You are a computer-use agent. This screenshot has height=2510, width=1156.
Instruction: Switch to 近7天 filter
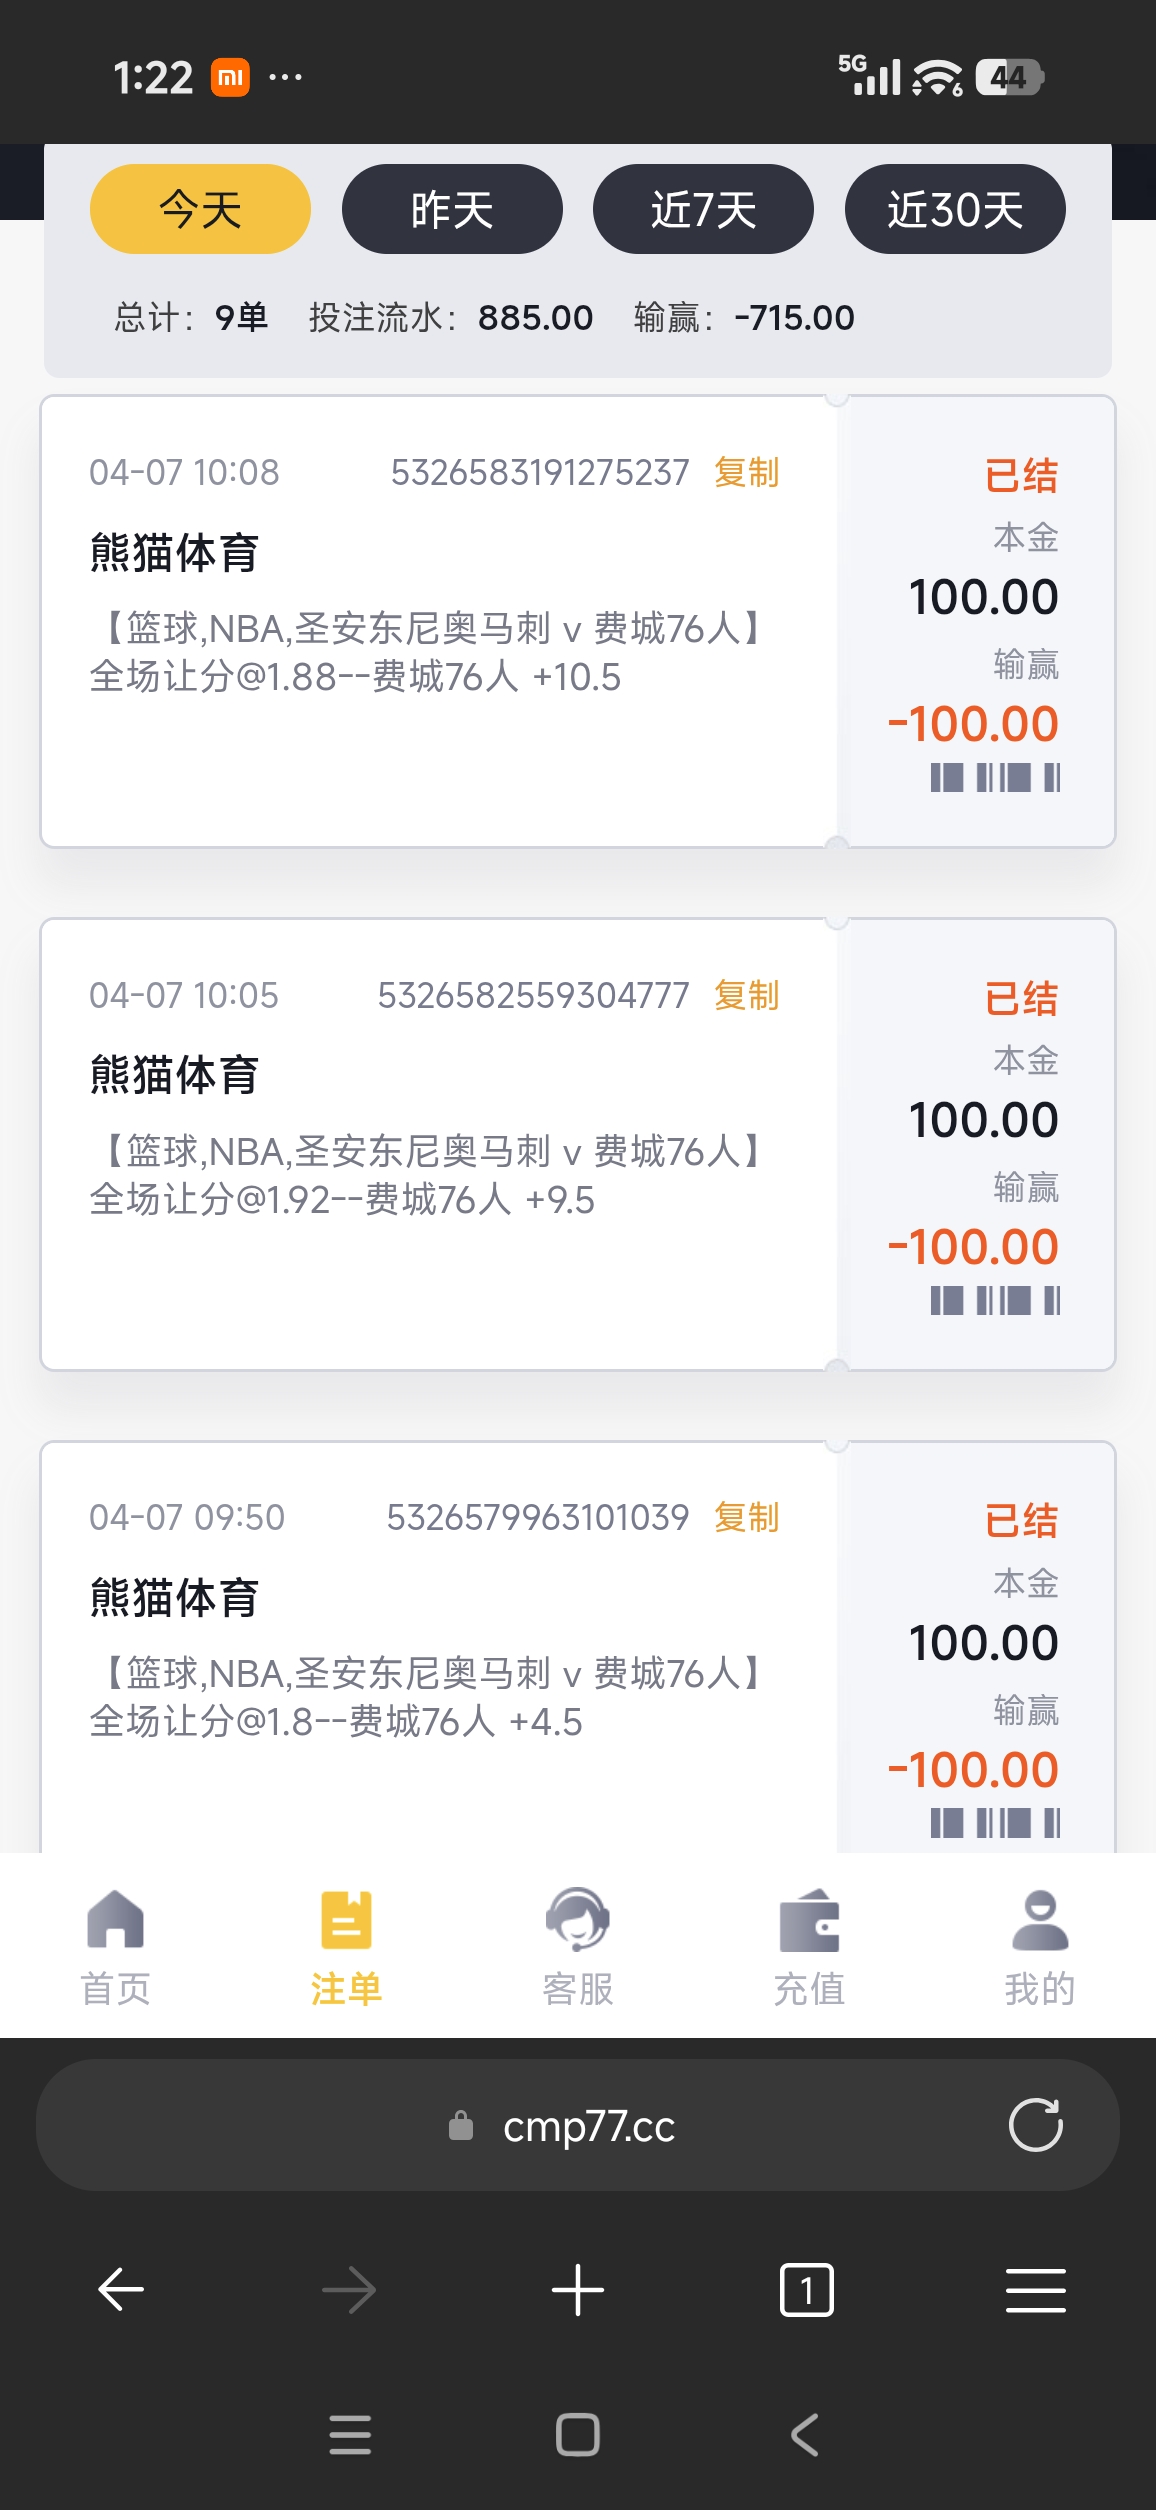pyautogui.click(x=703, y=210)
